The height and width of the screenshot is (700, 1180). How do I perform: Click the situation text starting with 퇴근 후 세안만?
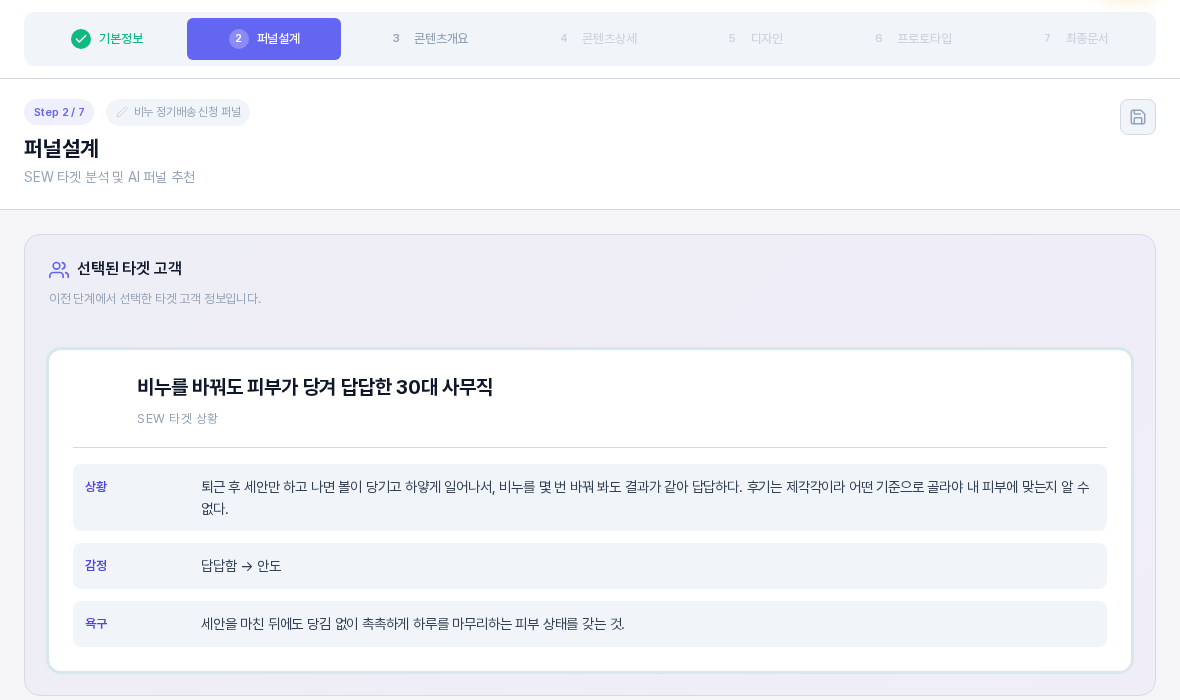(x=645, y=498)
